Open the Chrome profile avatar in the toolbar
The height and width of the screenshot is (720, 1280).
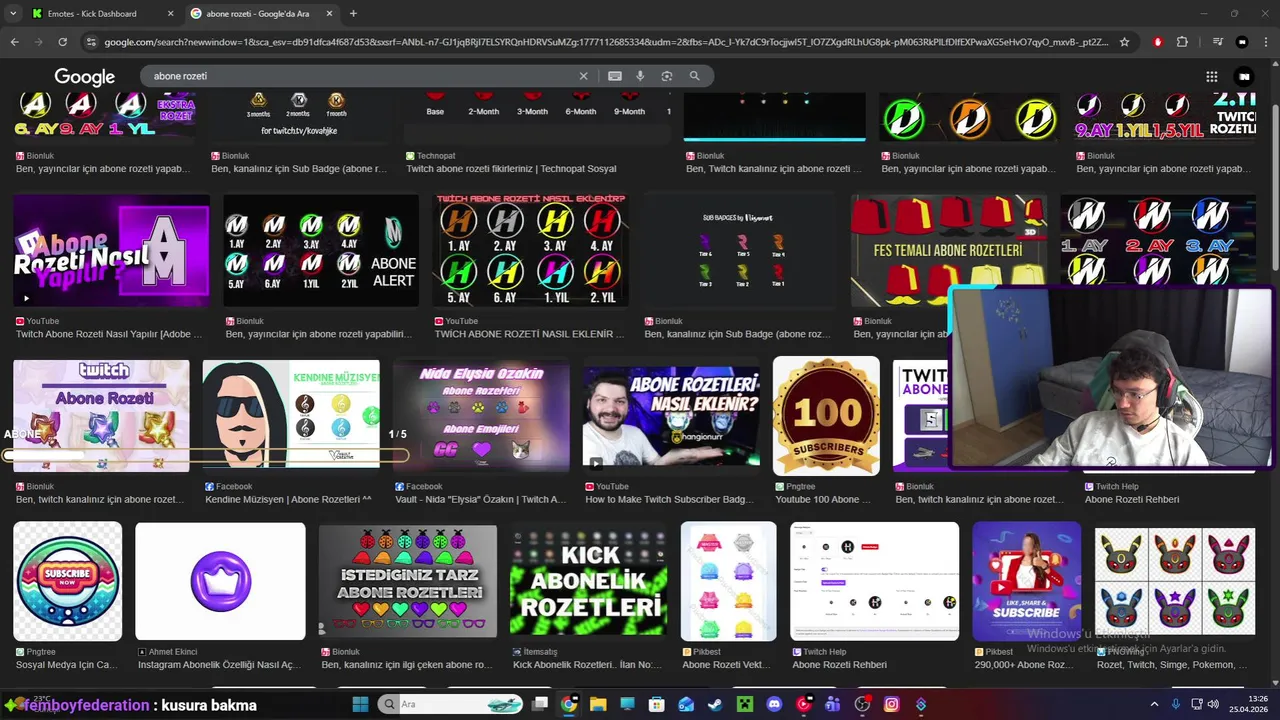(1242, 42)
